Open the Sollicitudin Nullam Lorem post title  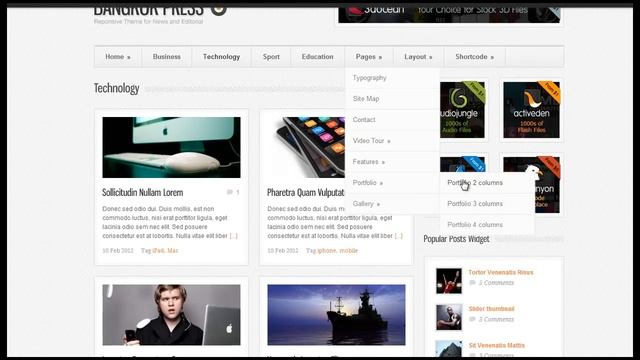142,192
